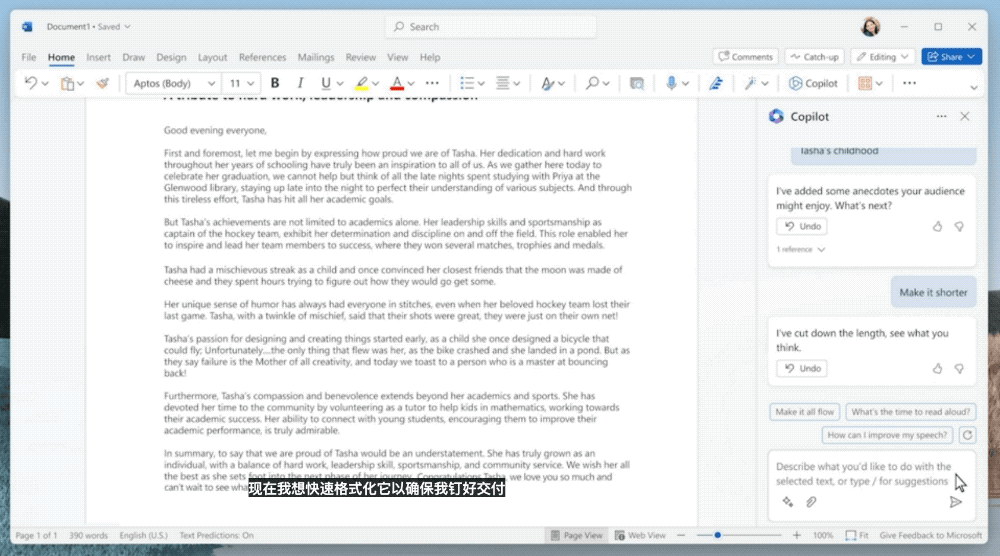Screen dimensions: 1000x556
Task: Refresh the Copilot suggestion prompts
Action: tap(966, 435)
